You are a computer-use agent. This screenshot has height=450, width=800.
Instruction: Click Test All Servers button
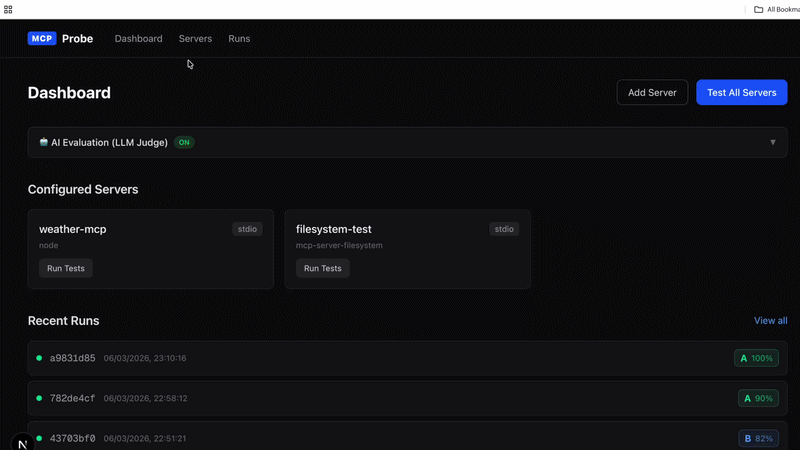coord(742,92)
